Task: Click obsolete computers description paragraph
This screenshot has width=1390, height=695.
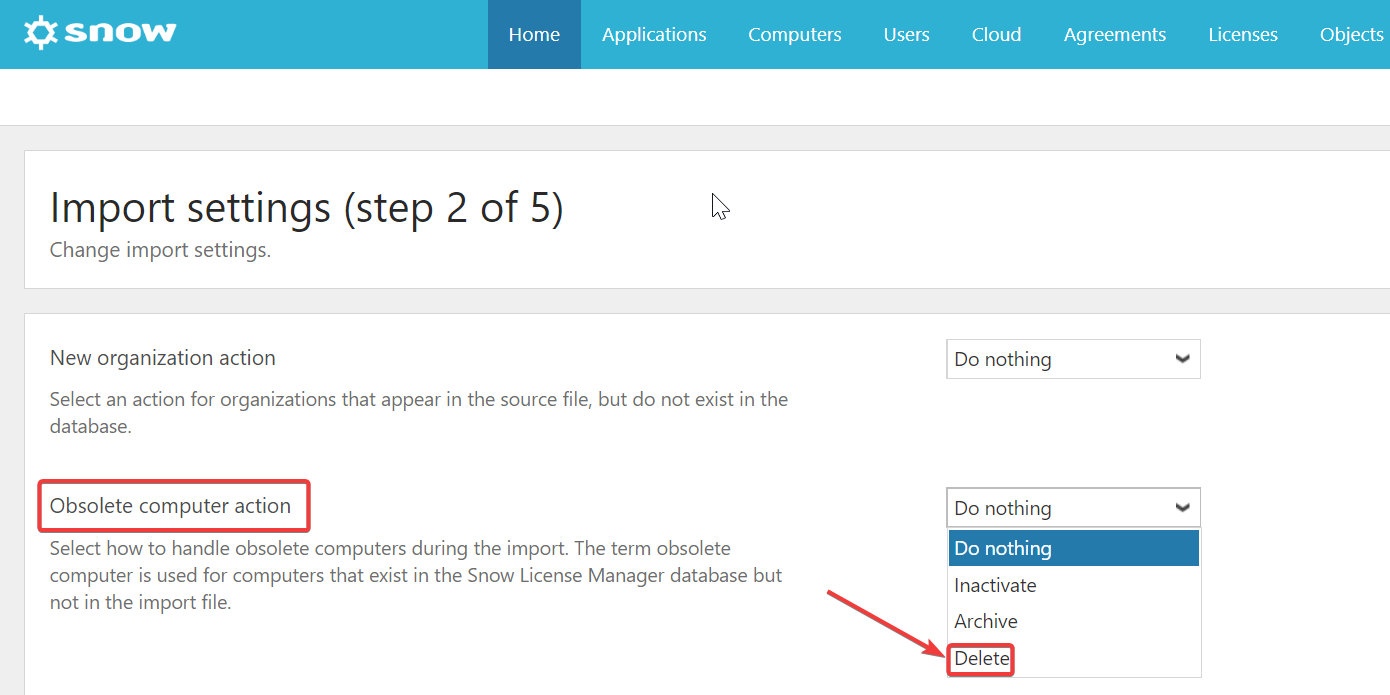Action: (416, 576)
